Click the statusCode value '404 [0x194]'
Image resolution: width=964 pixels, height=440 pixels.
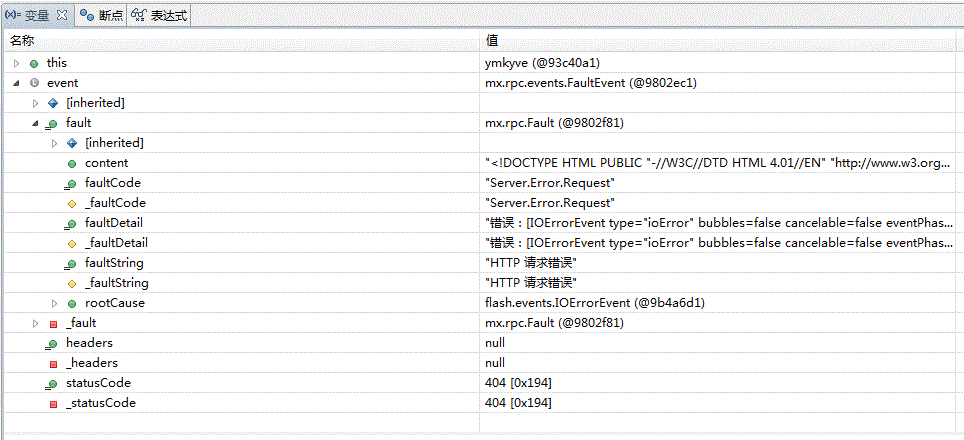pyautogui.click(x=518, y=383)
